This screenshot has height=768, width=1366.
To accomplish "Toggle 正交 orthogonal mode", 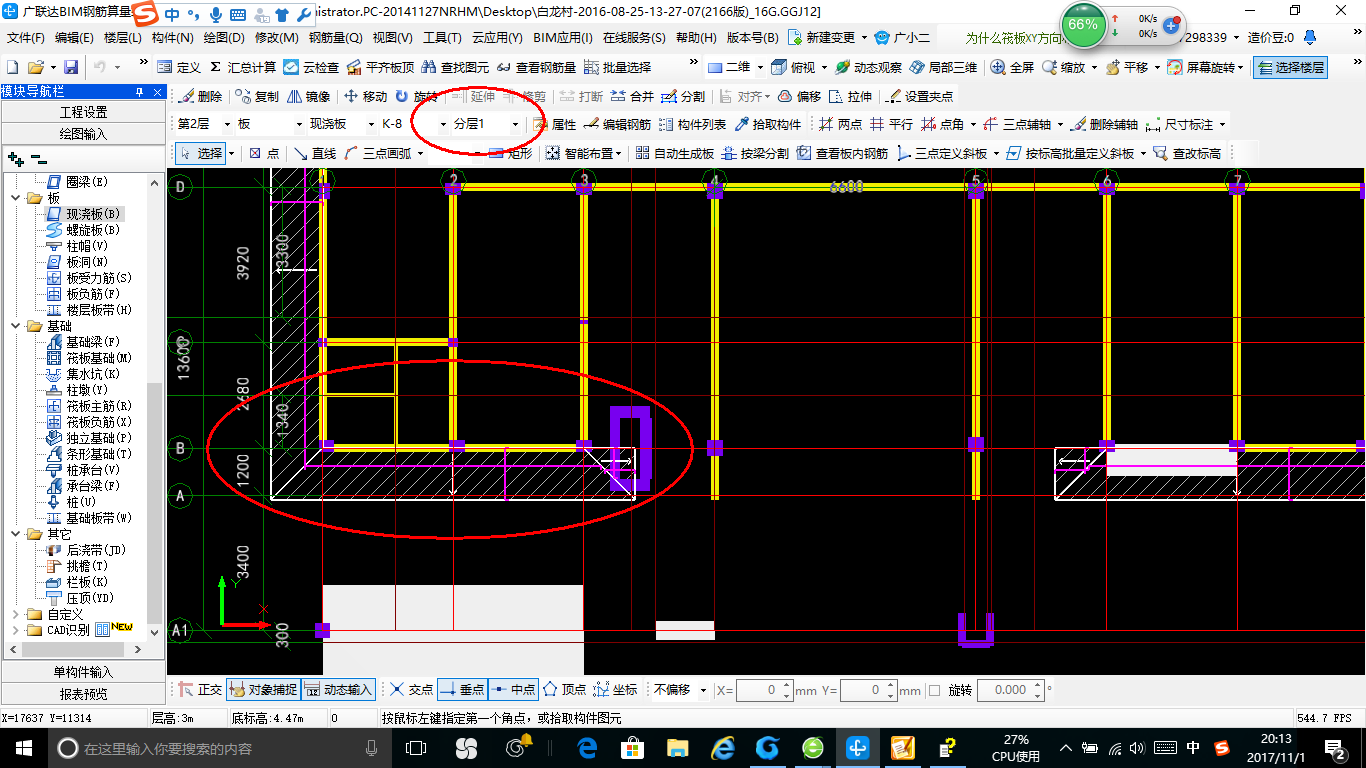I will [x=201, y=690].
